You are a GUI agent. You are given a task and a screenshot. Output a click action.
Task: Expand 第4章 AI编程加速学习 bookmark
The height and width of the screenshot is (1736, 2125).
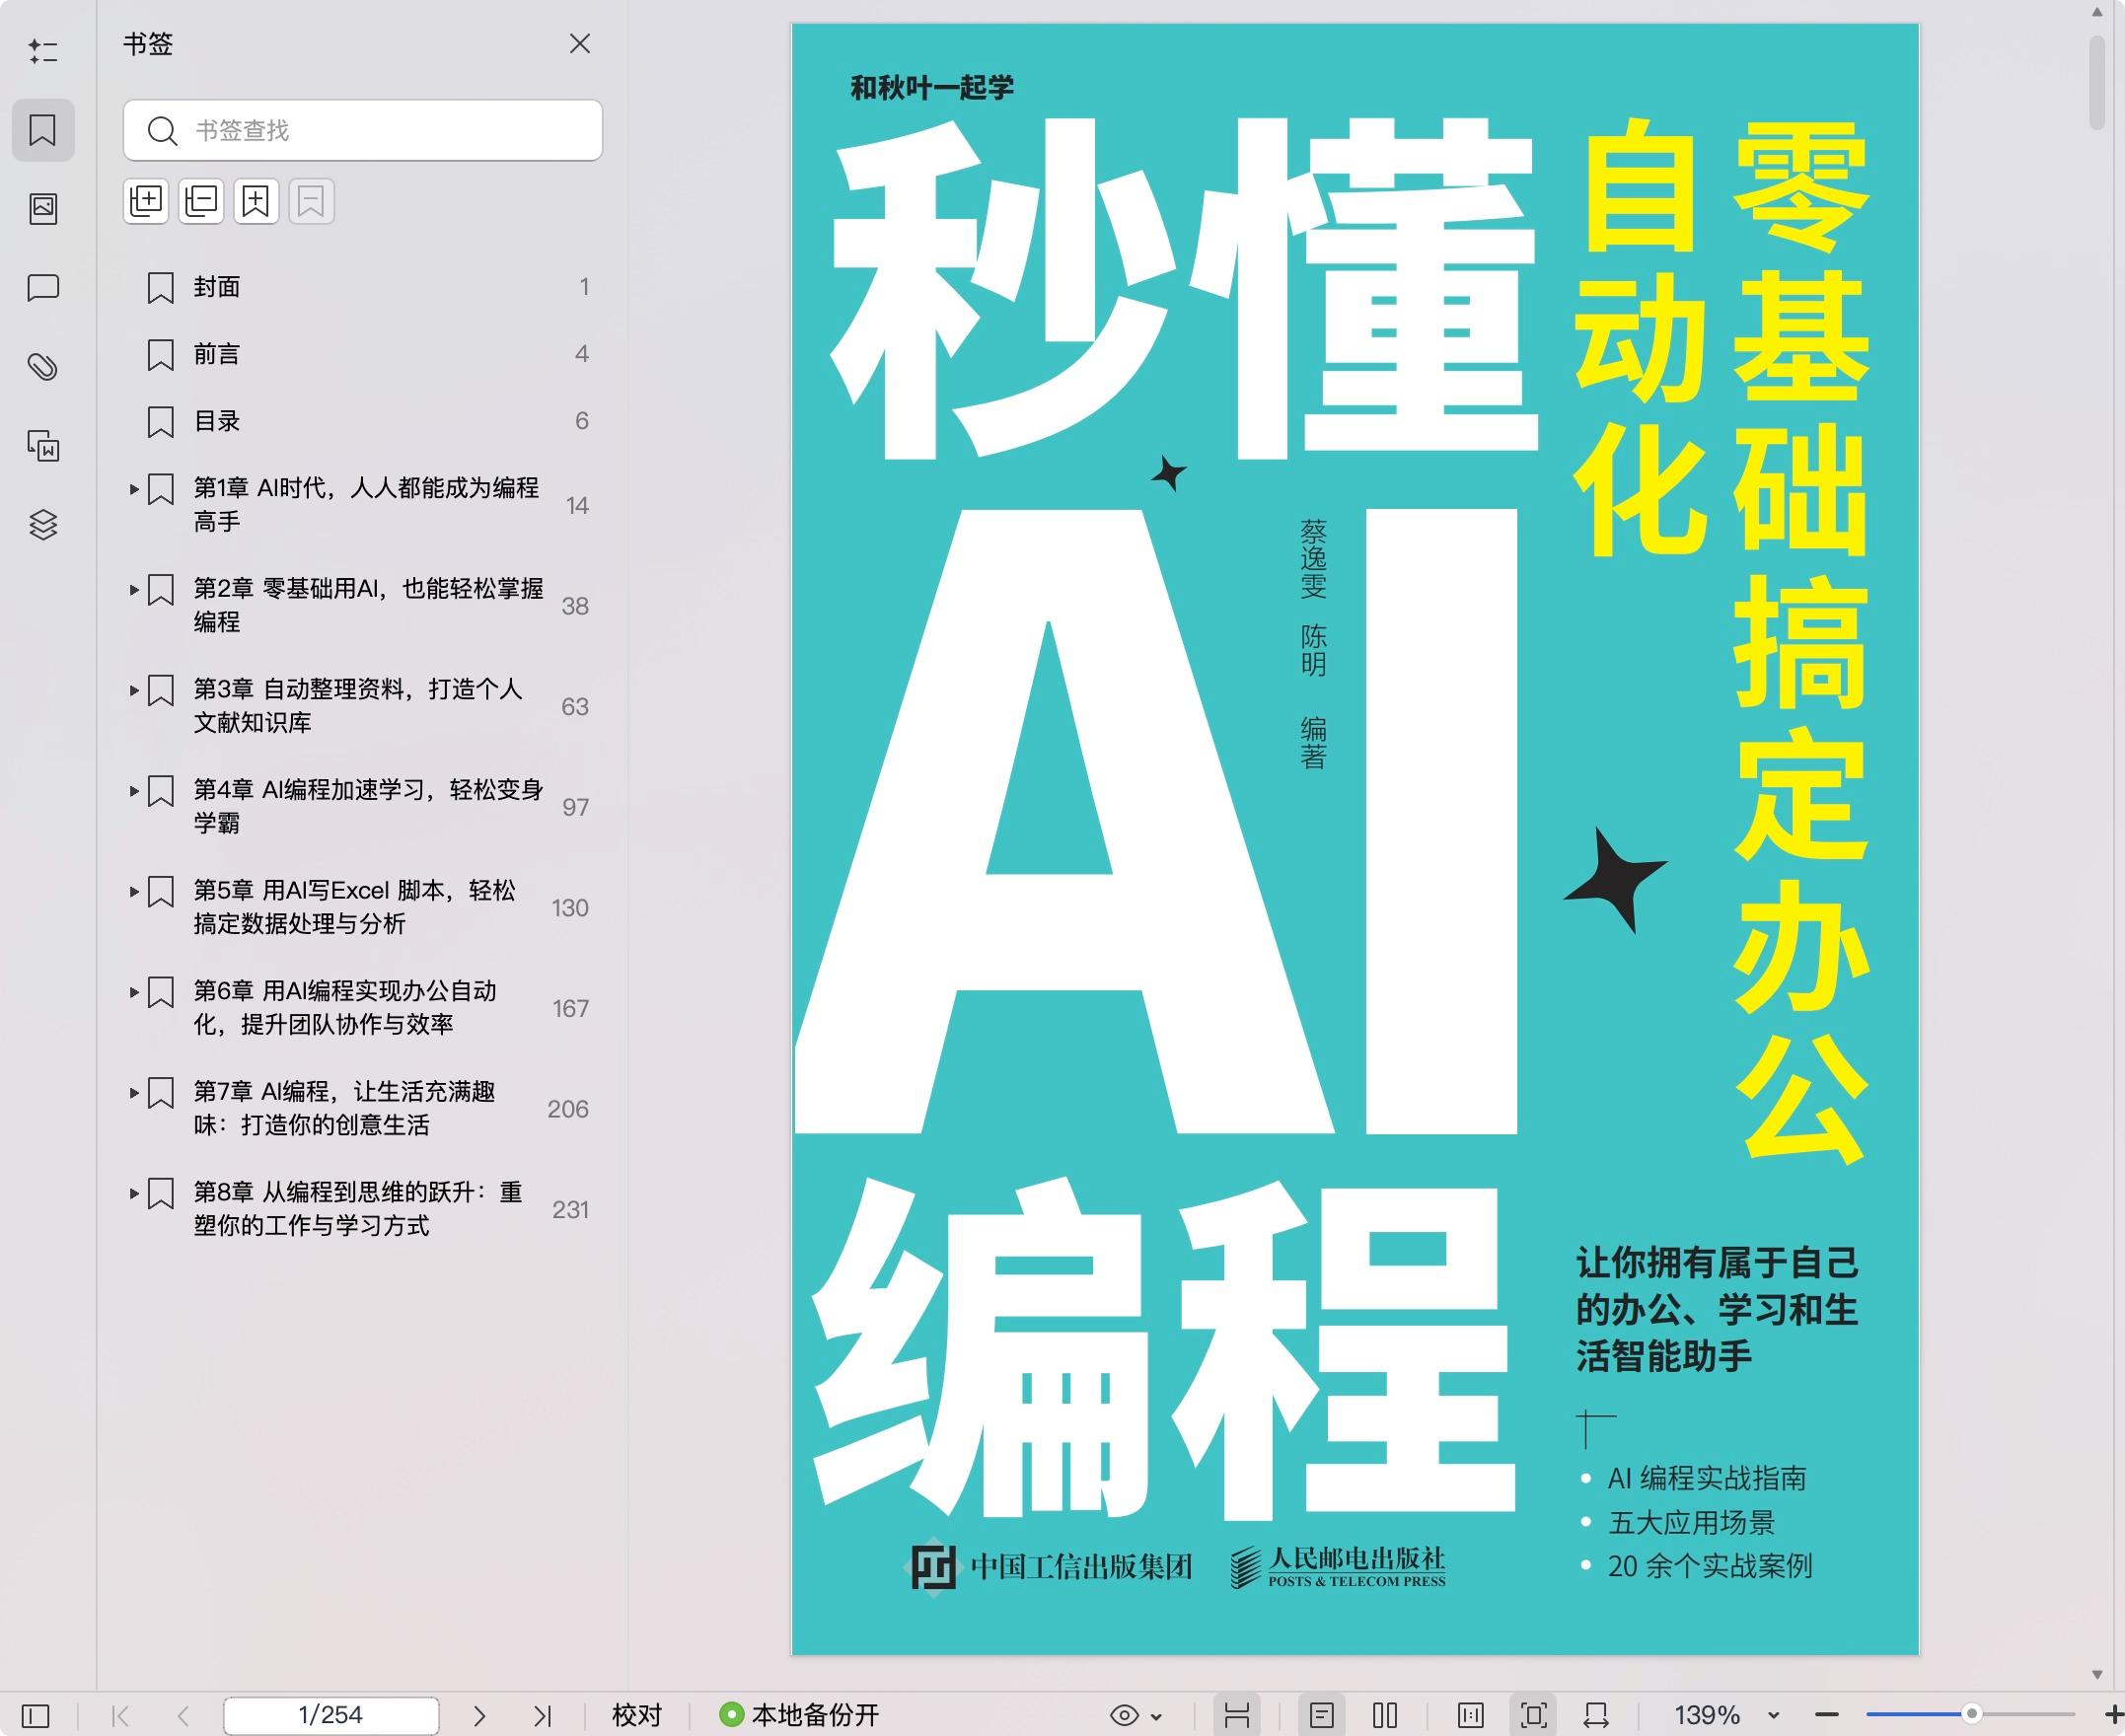[x=134, y=791]
